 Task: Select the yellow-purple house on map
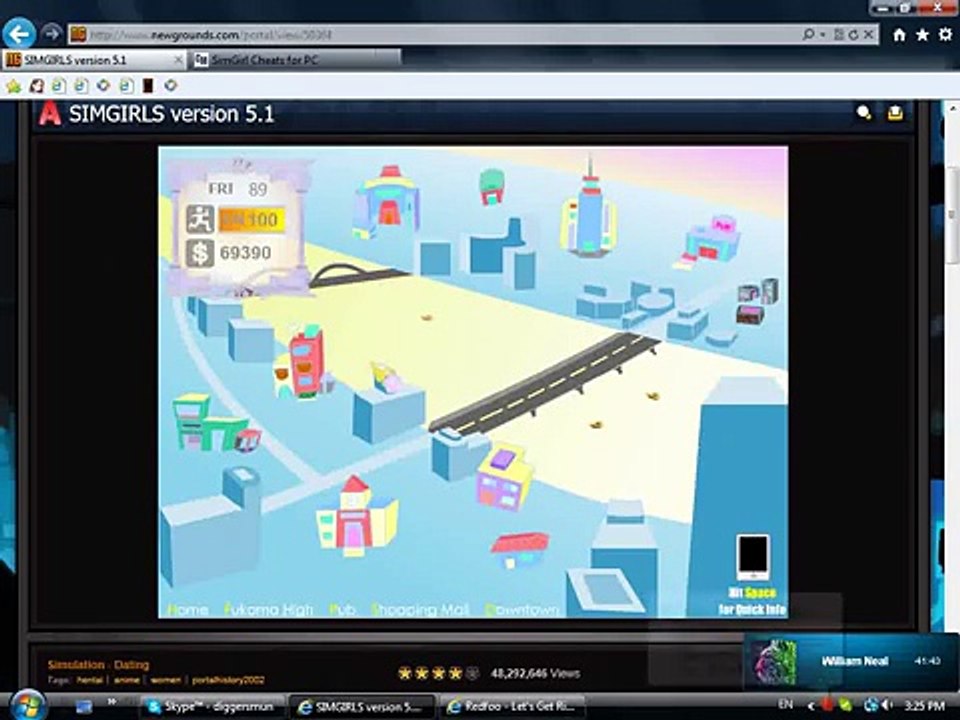[x=506, y=478]
